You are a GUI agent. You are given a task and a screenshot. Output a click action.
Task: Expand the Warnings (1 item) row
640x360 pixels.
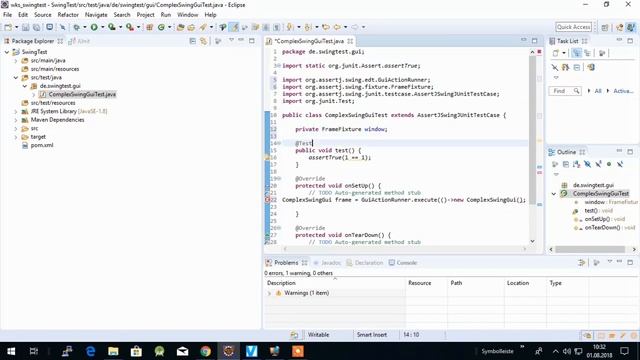[269, 293]
